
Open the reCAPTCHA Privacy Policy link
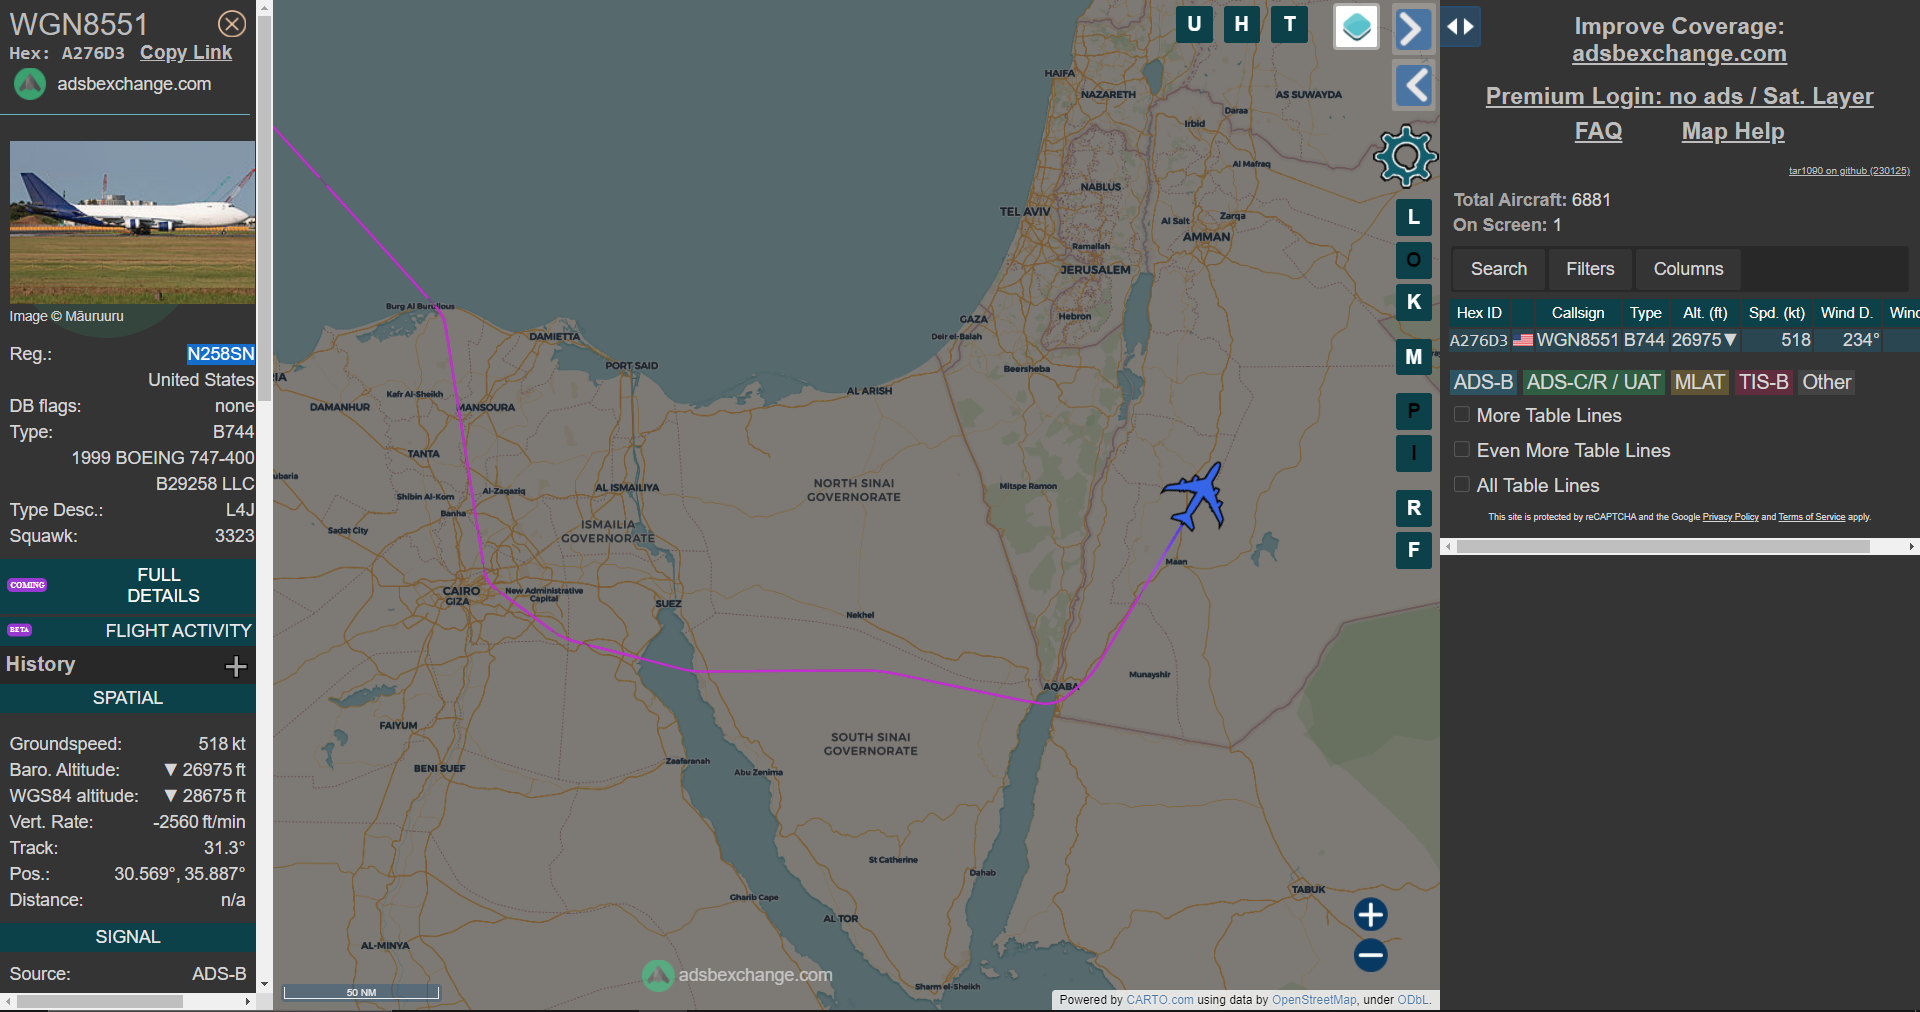tap(1730, 517)
